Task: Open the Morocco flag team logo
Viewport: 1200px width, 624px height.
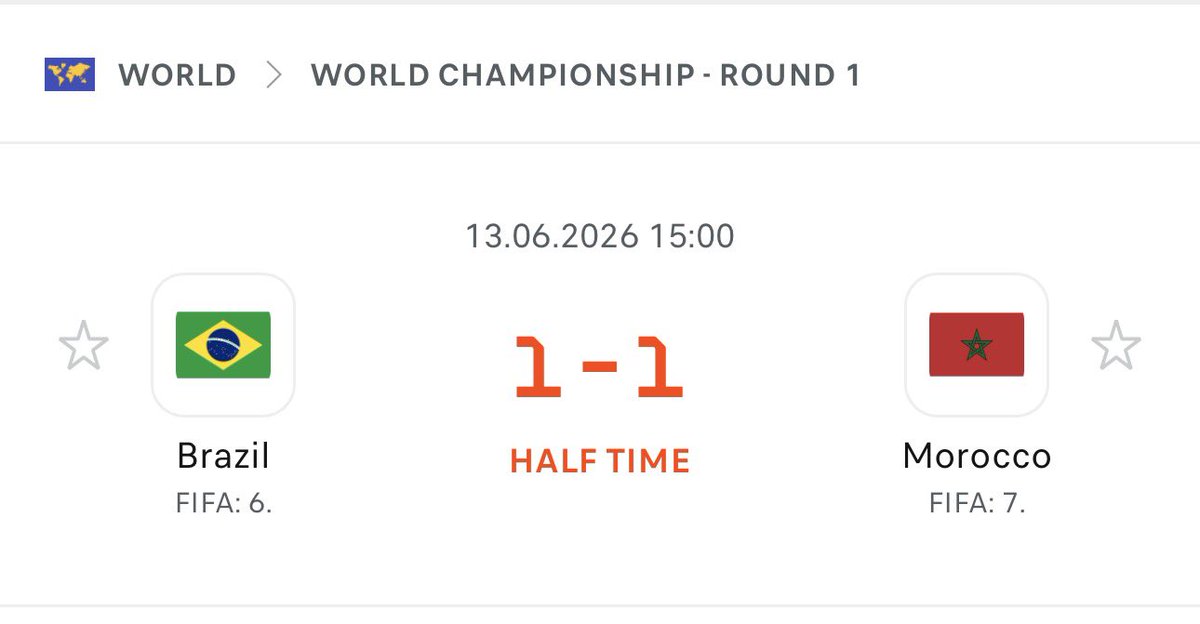Action: pos(976,345)
